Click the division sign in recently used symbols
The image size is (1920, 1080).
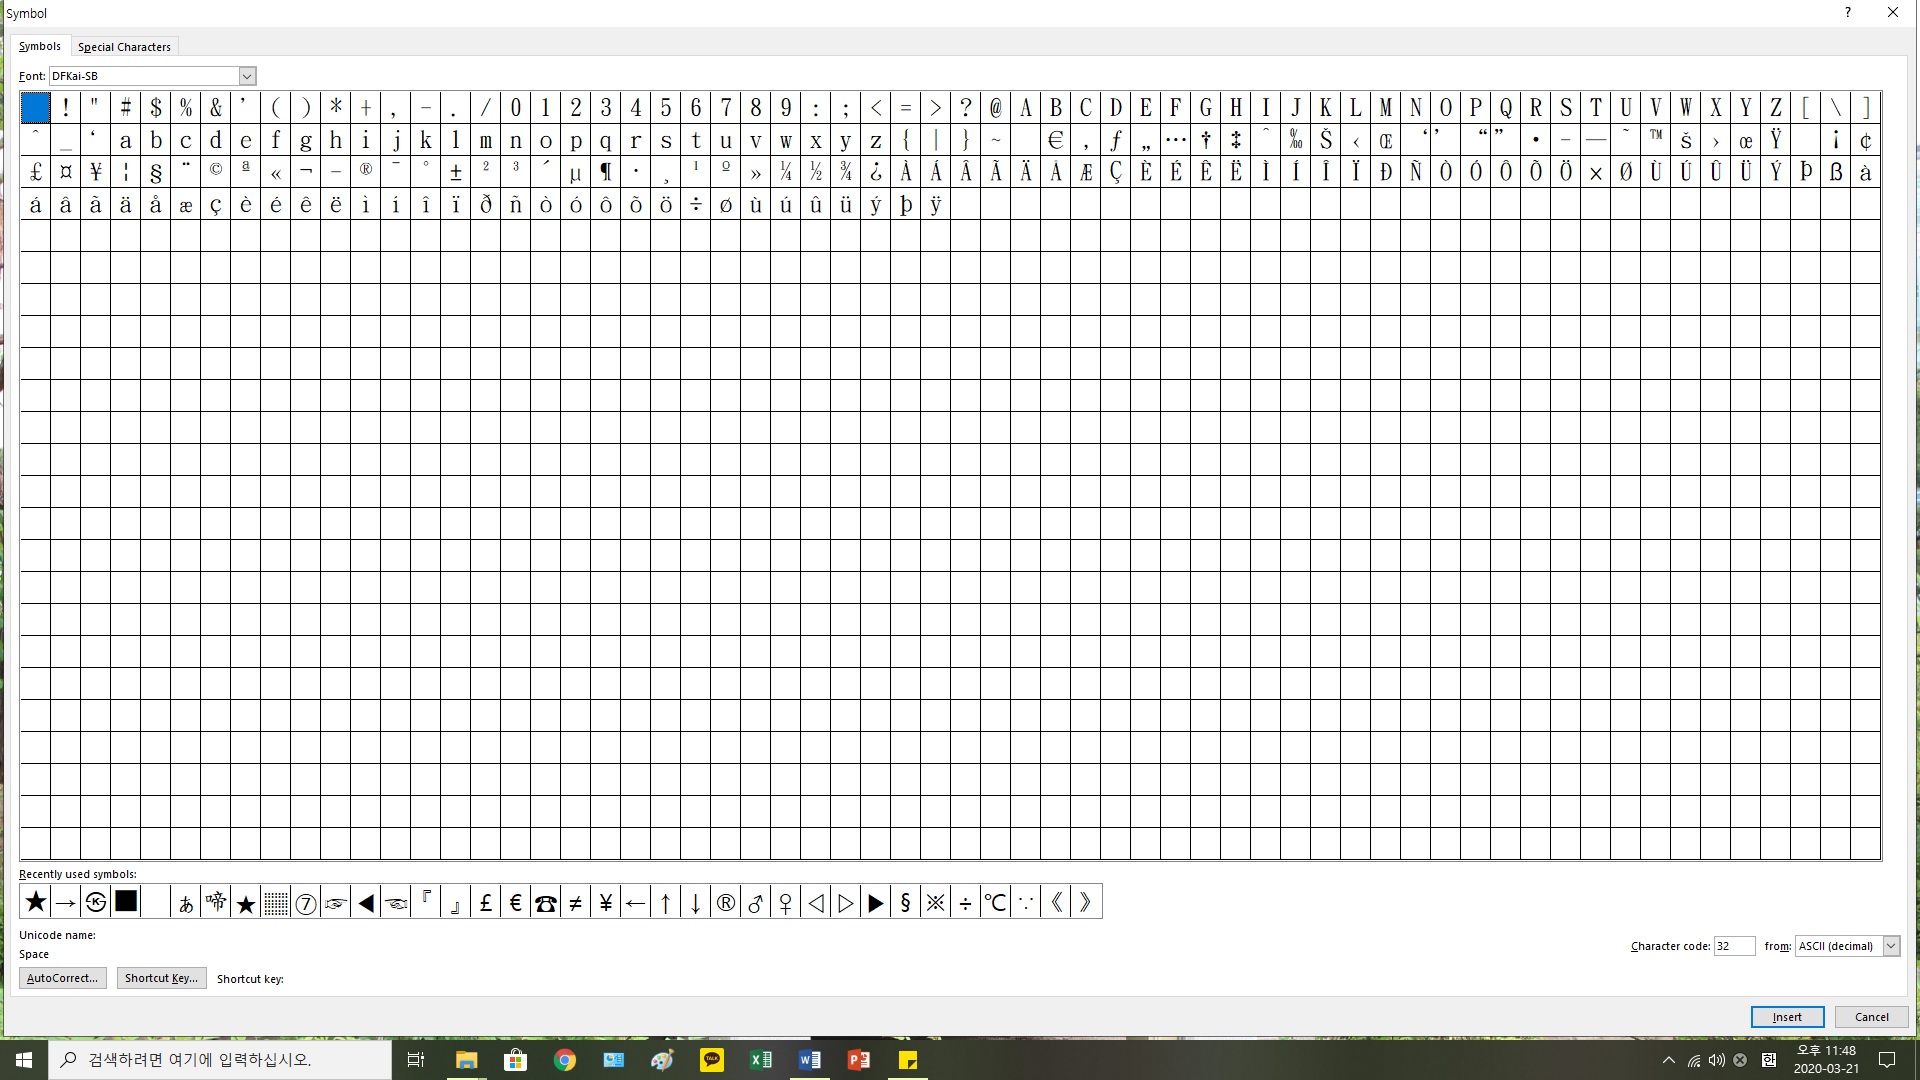point(967,902)
